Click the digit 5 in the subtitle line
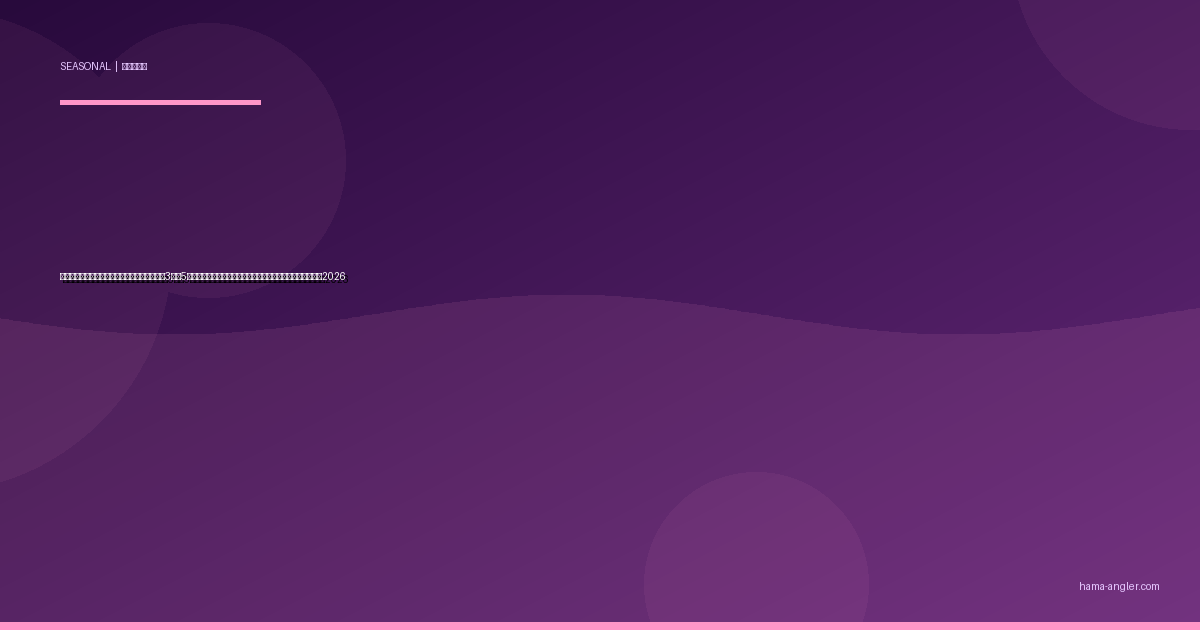The height and width of the screenshot is (630, 1200). click(x=184, y=277)
